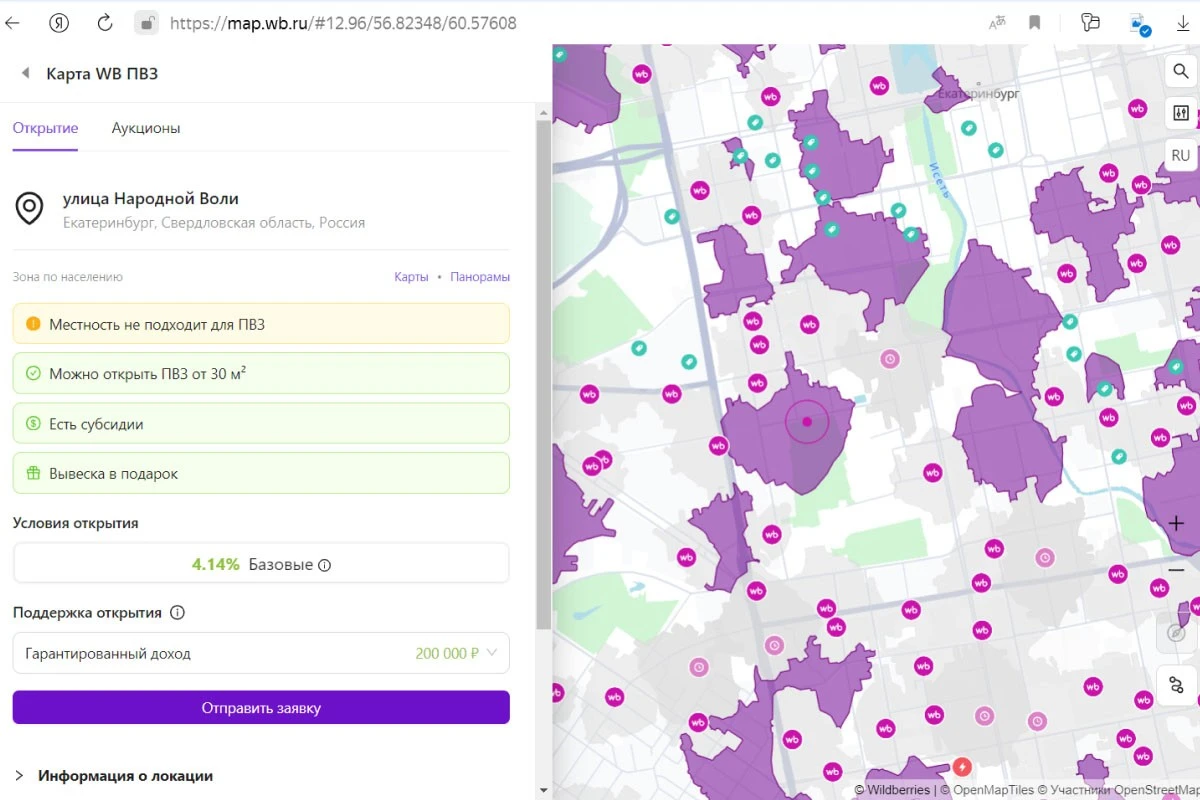Zoom in on the map

(1176, 523)
